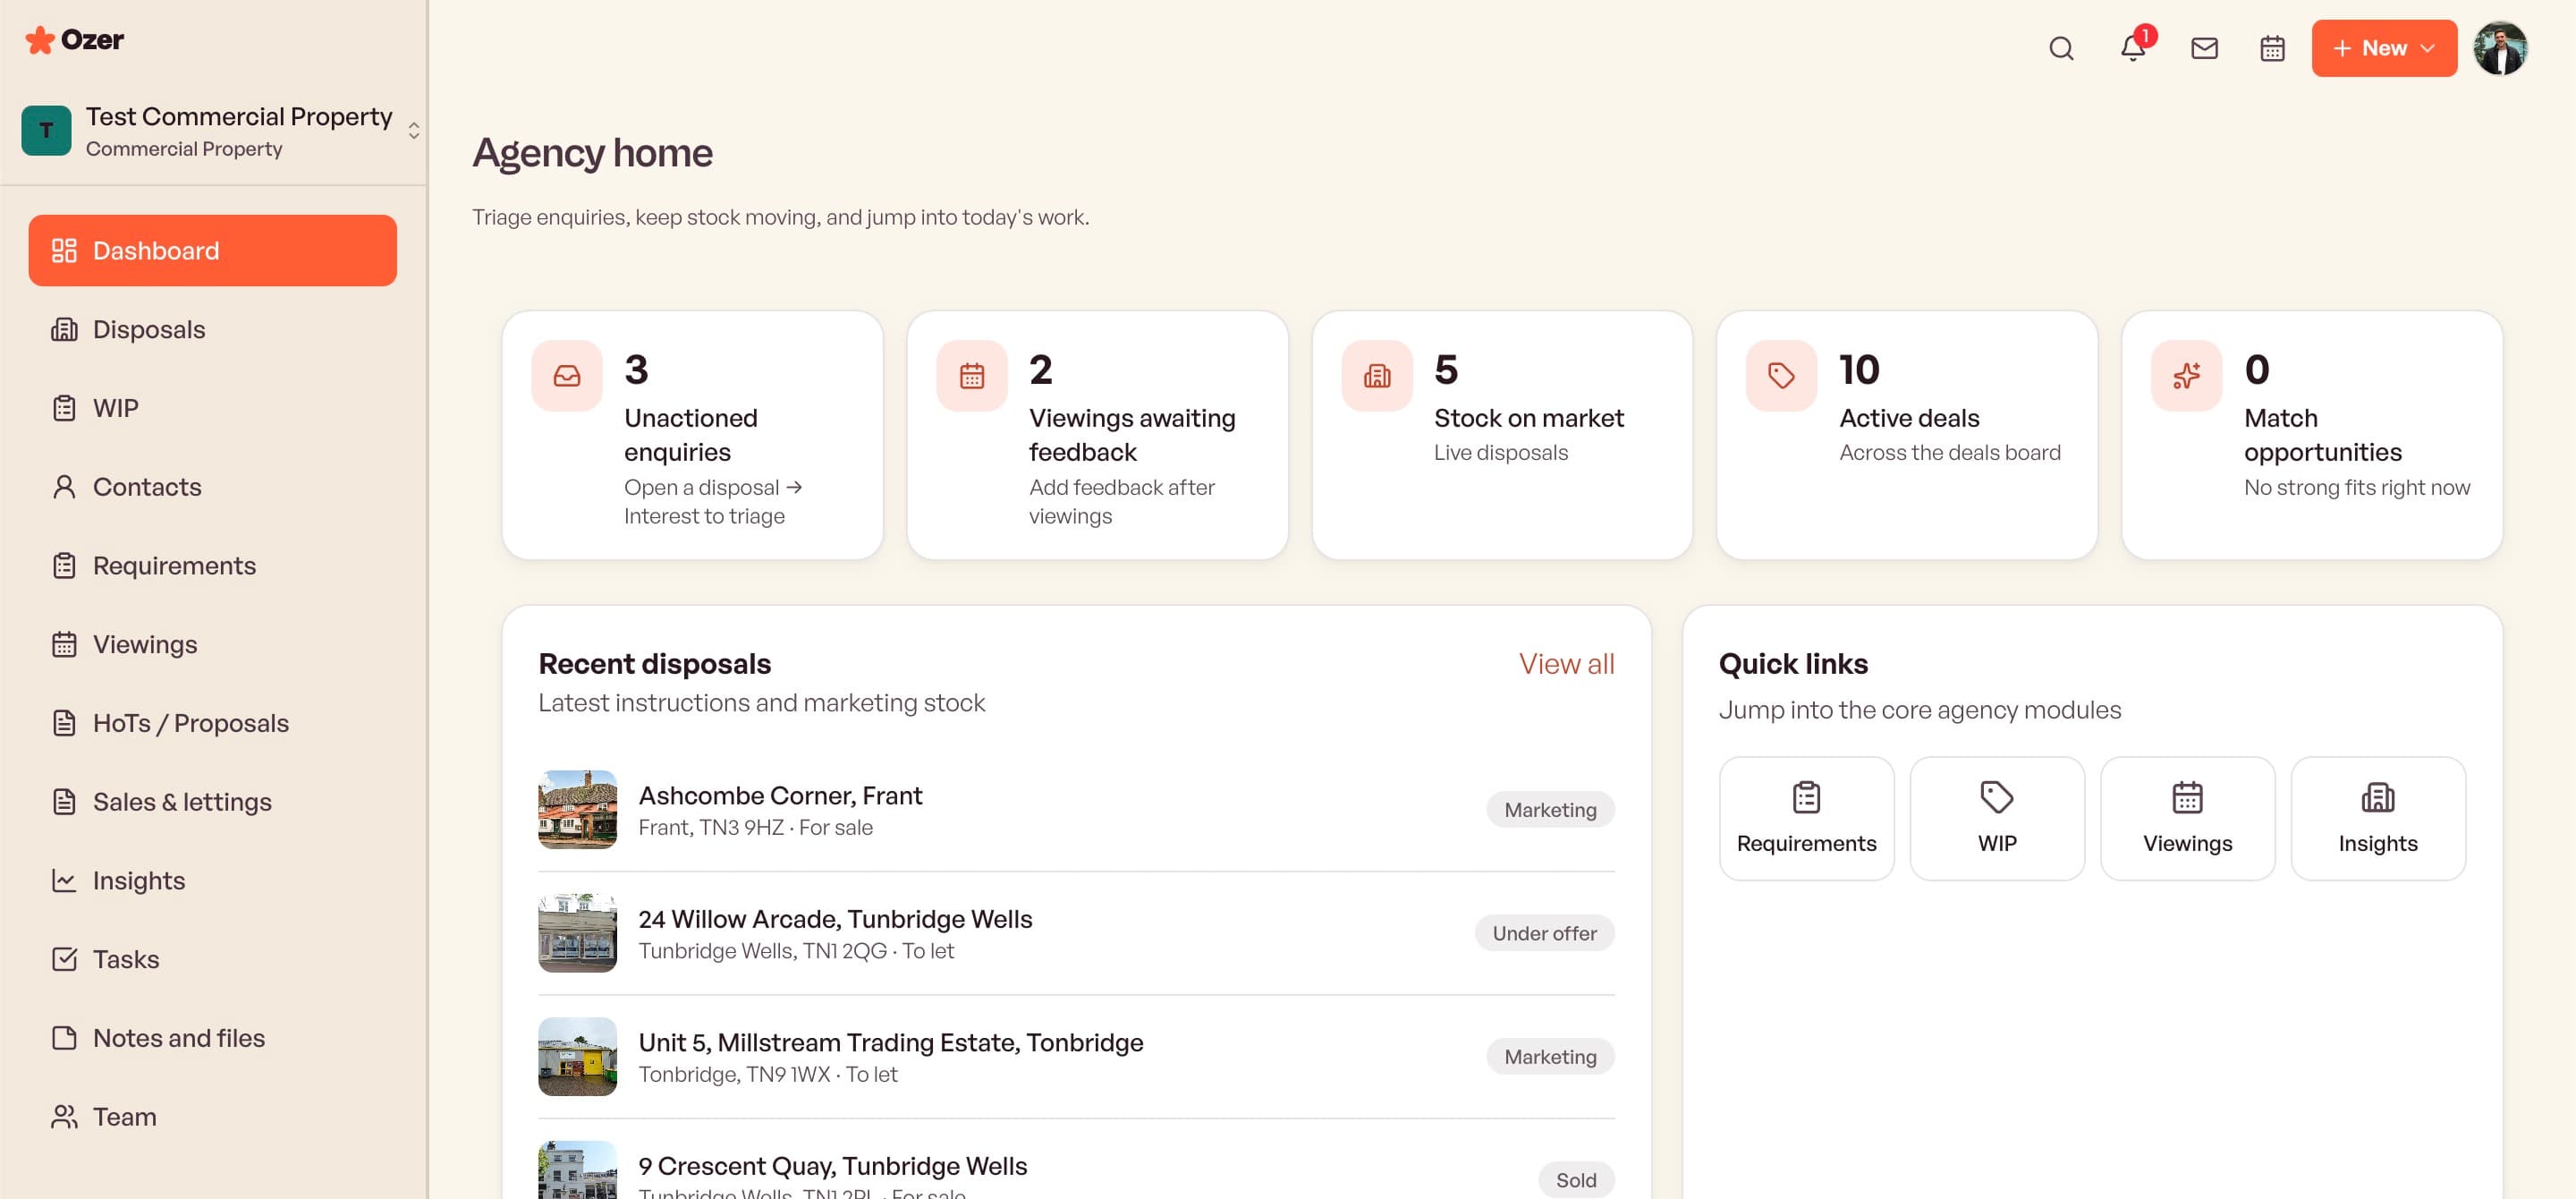Click the green T workspace badge
The width and height of the screenshot is (2576, 1199).
[x=46, y=131]
